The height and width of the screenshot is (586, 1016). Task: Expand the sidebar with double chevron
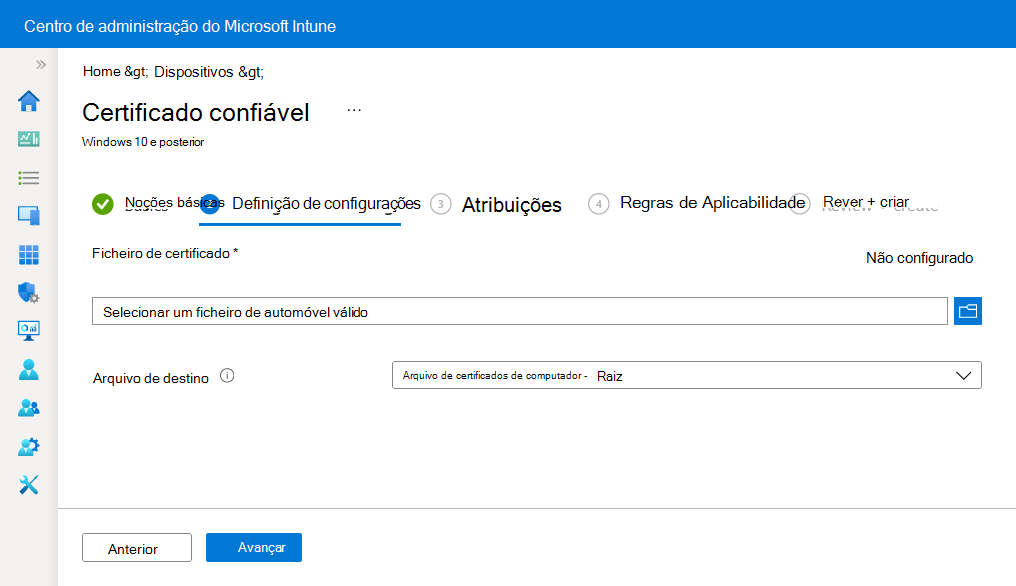[x=41, y=64]
